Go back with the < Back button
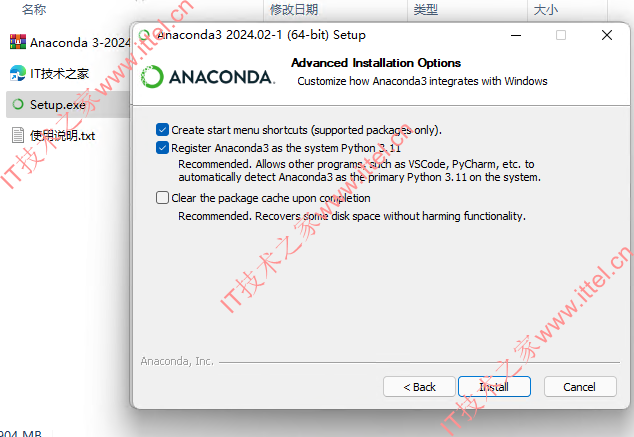Image resolution: width=634 pixels, height=437 pixels. [x=419, y=387]
